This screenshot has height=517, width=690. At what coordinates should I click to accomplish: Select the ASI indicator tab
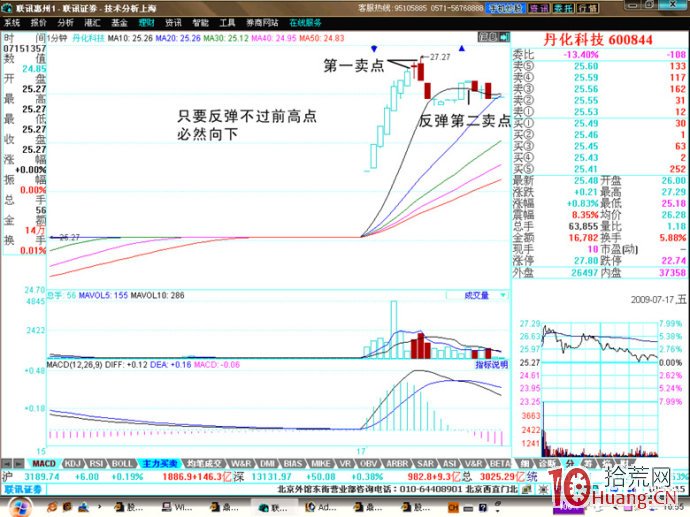tap(450, 463)
